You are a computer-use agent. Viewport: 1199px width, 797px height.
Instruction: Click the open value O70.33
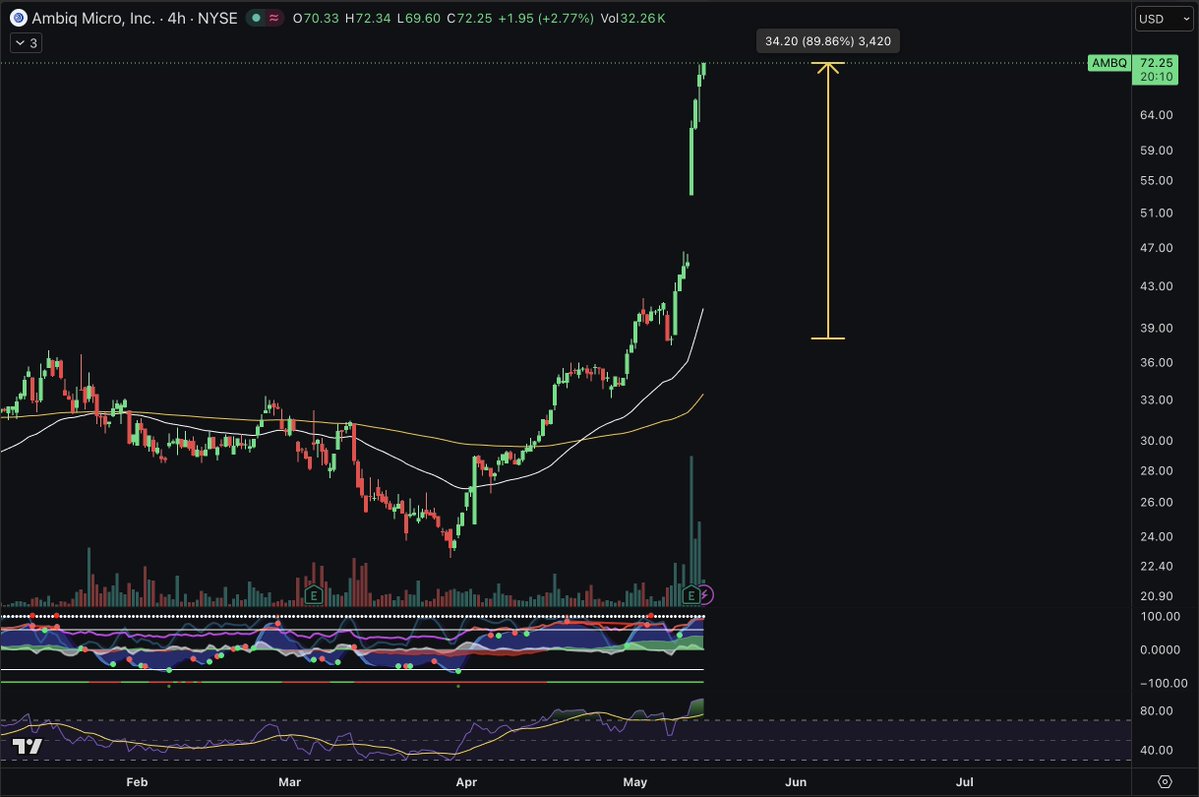click(316, 18)
